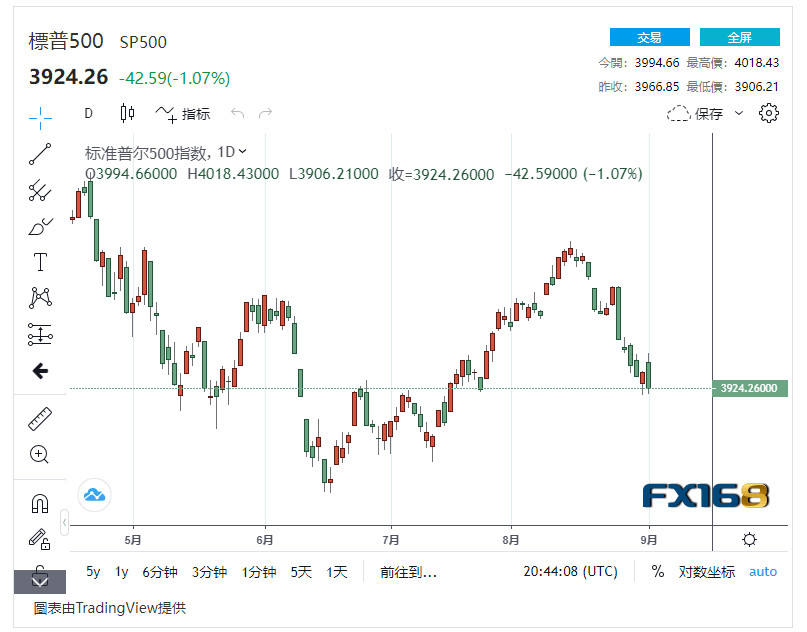Image resolution: width=807 pixels, height=632 pixels.
Task: Expand the 1D symbol legend dropdown
Action: (x=242, y=152)
